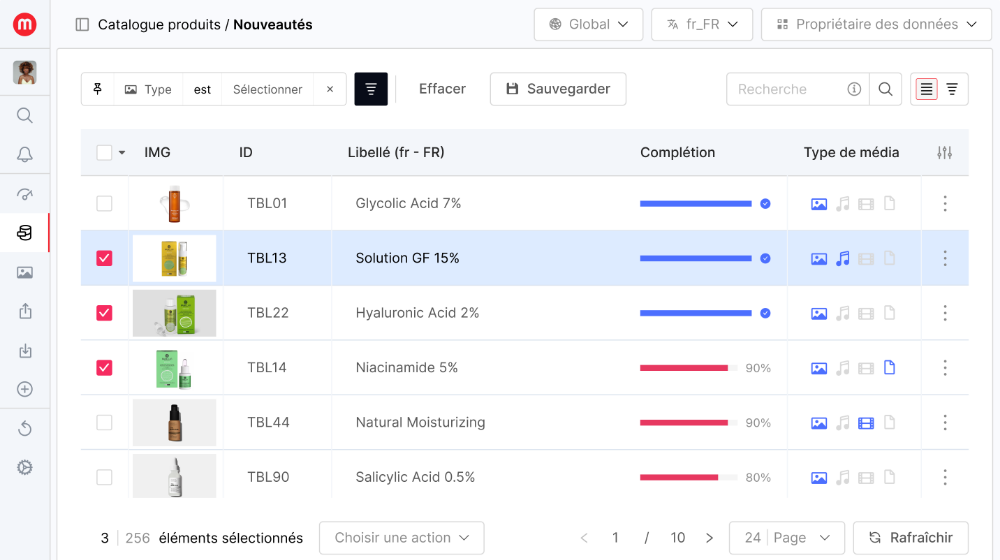Viewport: 1000px width, 560px height.
Task: Click the pin filter icon
Action: tap(98, 89)
